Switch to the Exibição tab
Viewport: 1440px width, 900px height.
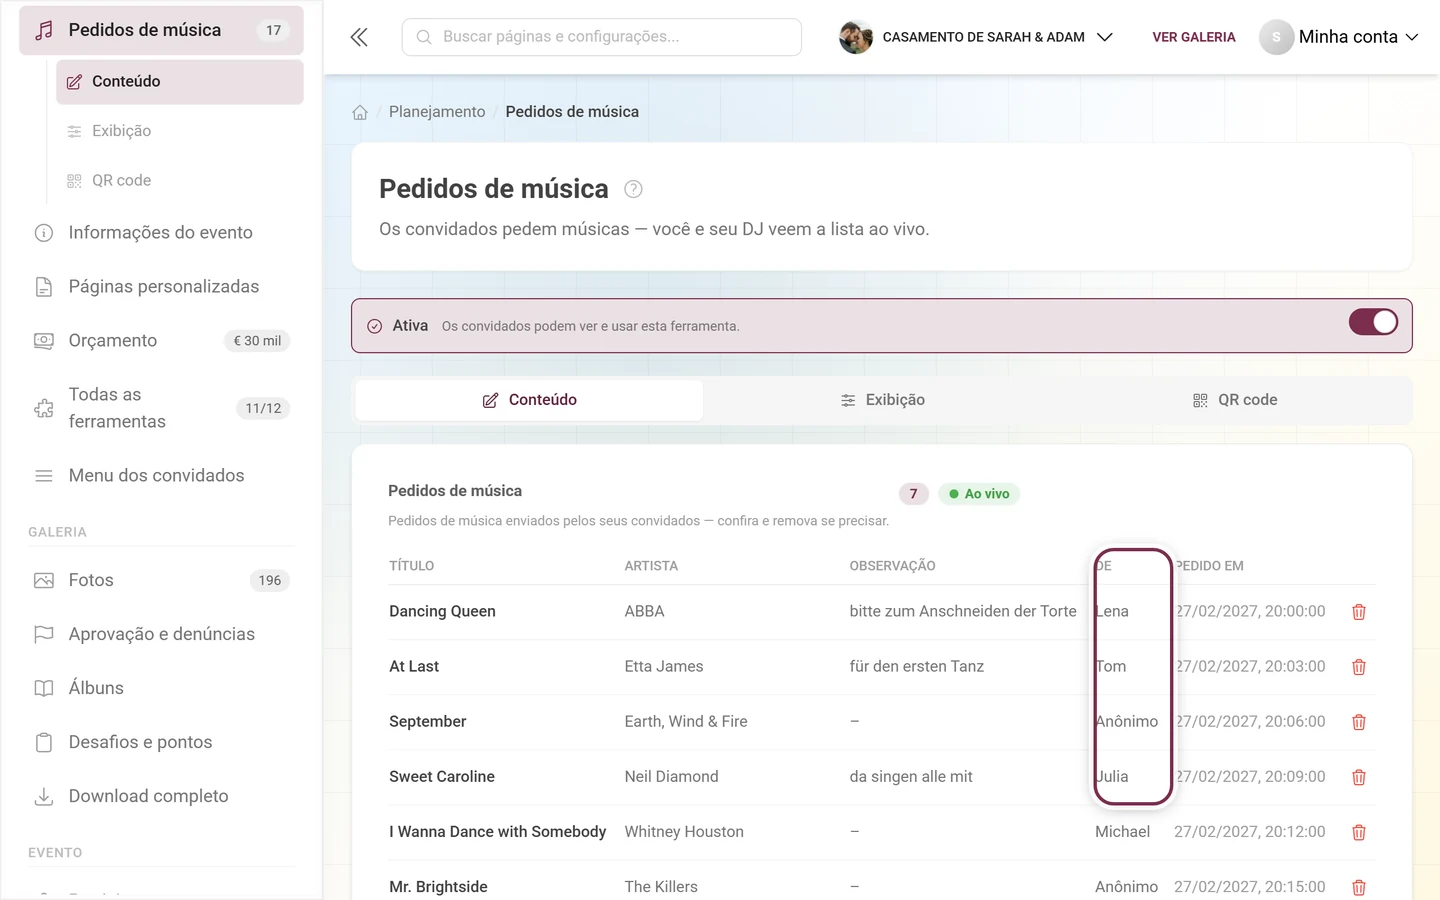(x=882, y=400)
